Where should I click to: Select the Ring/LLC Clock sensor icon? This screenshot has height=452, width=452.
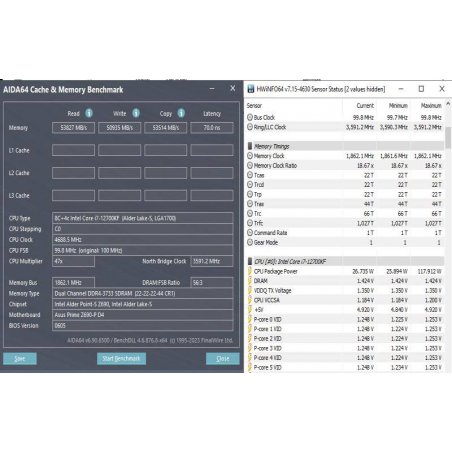pos(250,127)
